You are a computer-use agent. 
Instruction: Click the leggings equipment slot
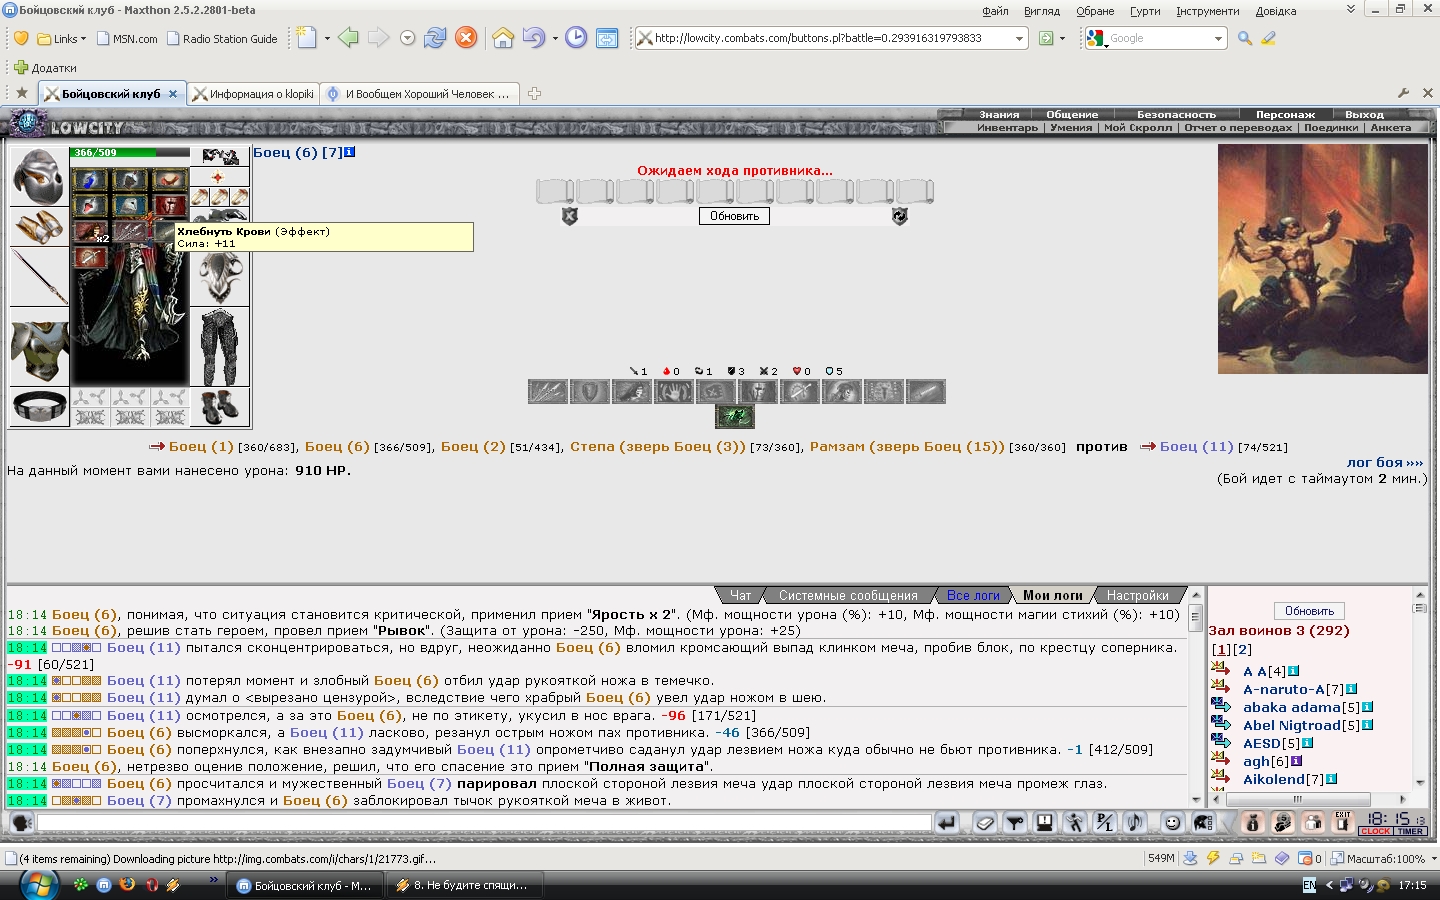point(219,347)
